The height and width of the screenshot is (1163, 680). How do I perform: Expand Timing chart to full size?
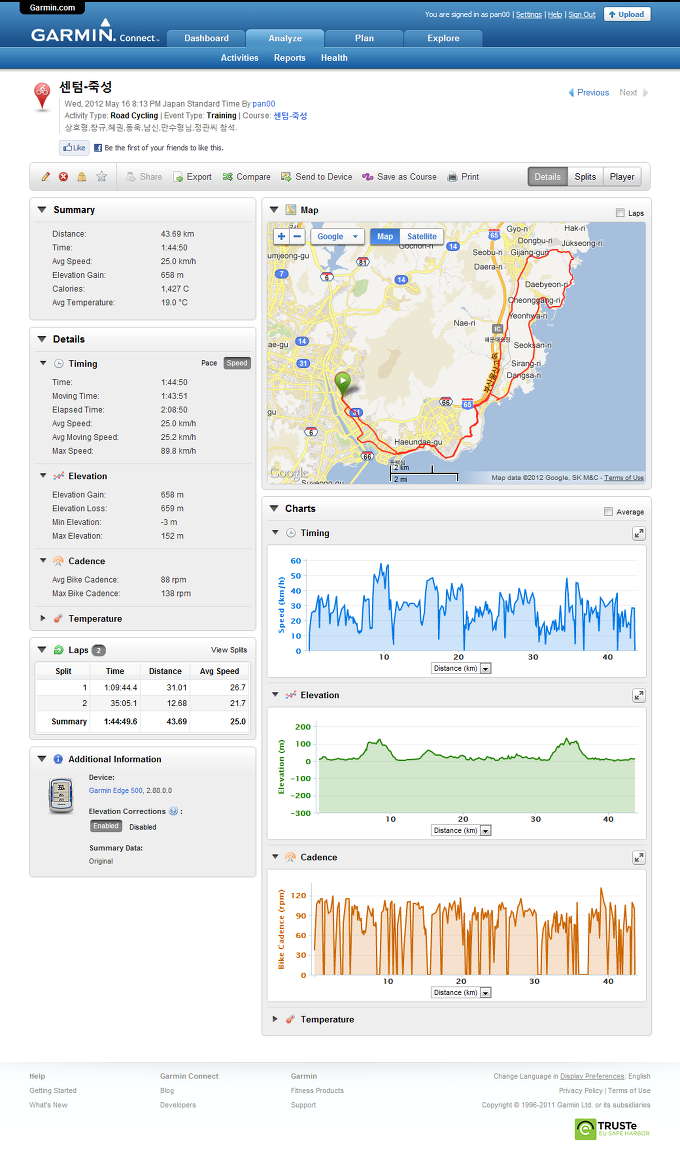point(638,533)
